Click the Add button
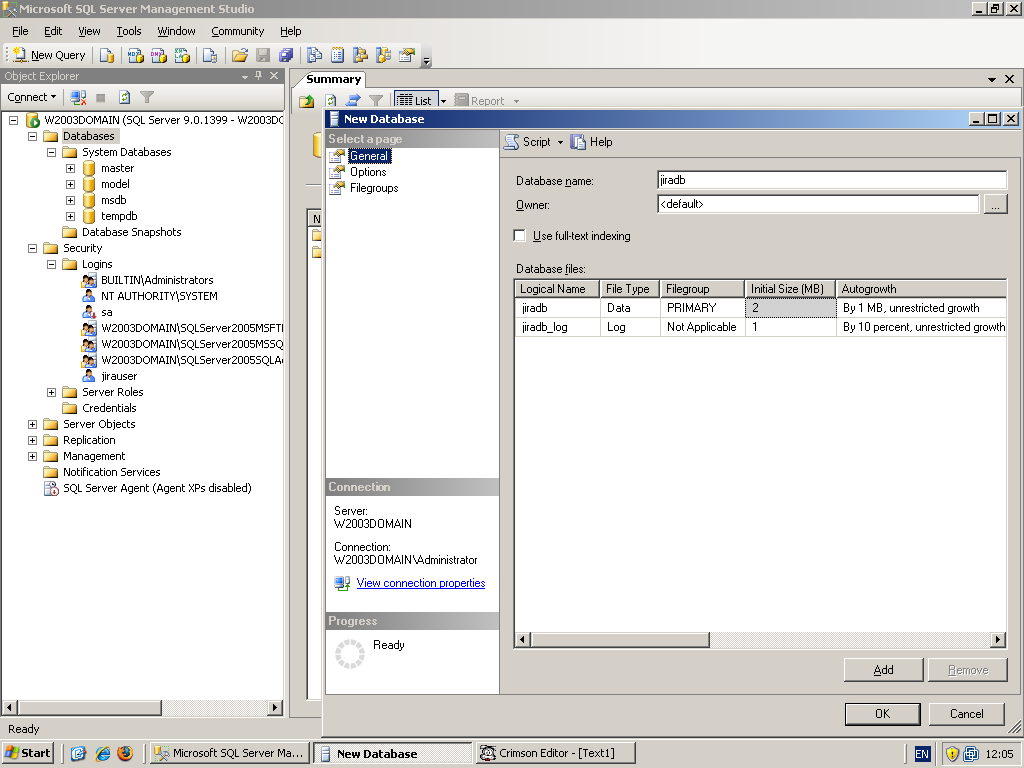This screenshot has height=768, width=1024. (884, 670)
